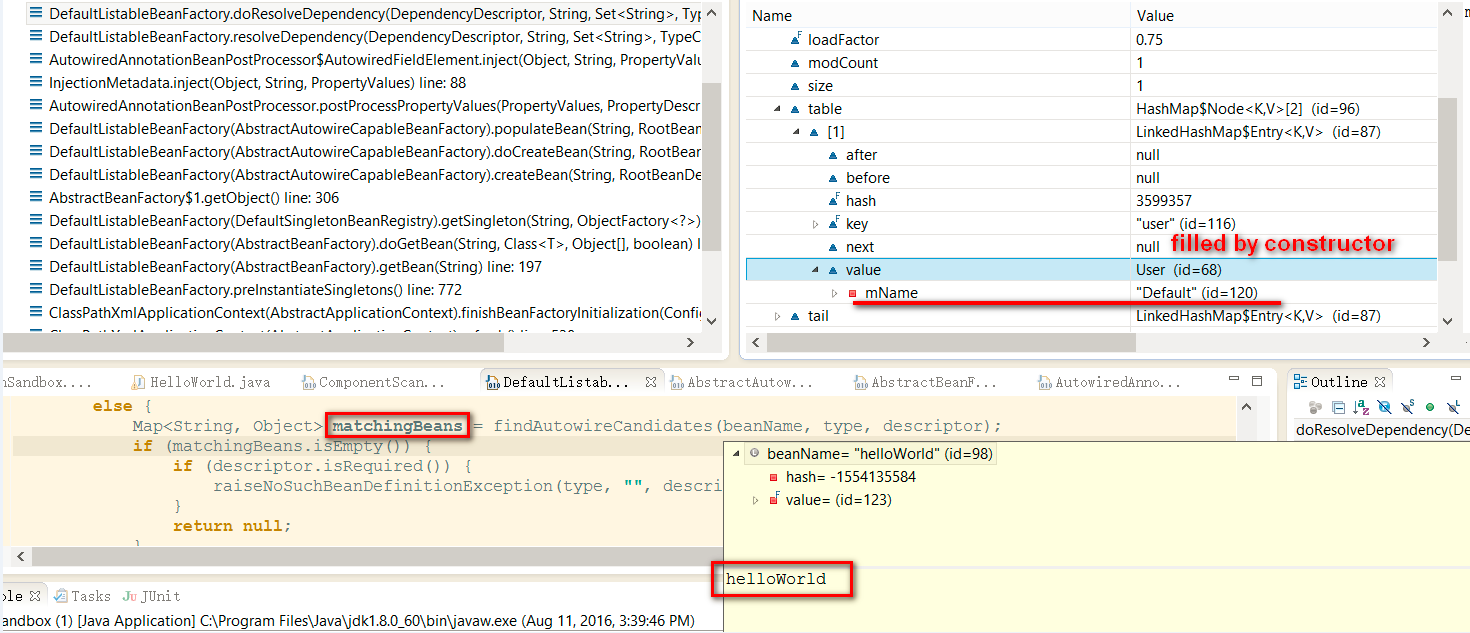Close the DefaultListab... editor tab
Screen dimensions: 1470x633
pos(649,382)
